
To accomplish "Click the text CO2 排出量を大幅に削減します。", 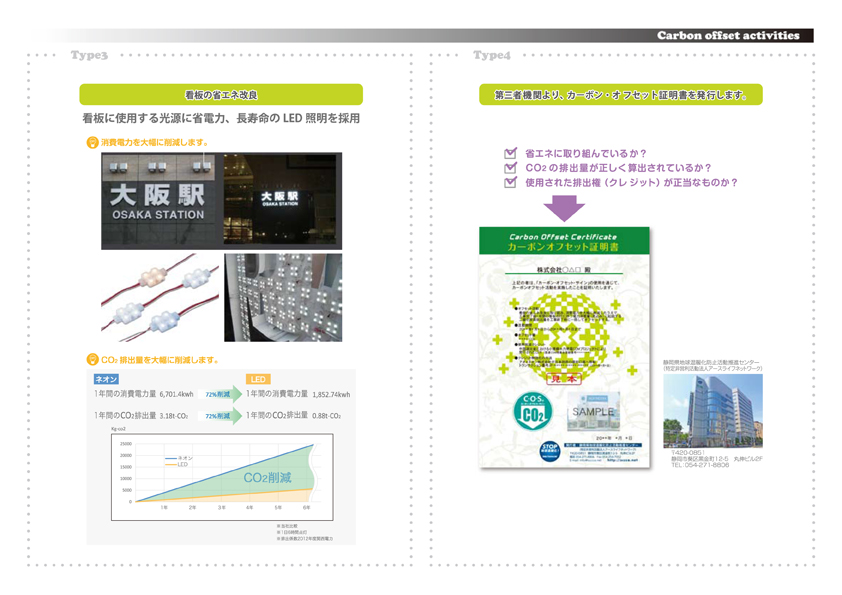I will (160, 360).
